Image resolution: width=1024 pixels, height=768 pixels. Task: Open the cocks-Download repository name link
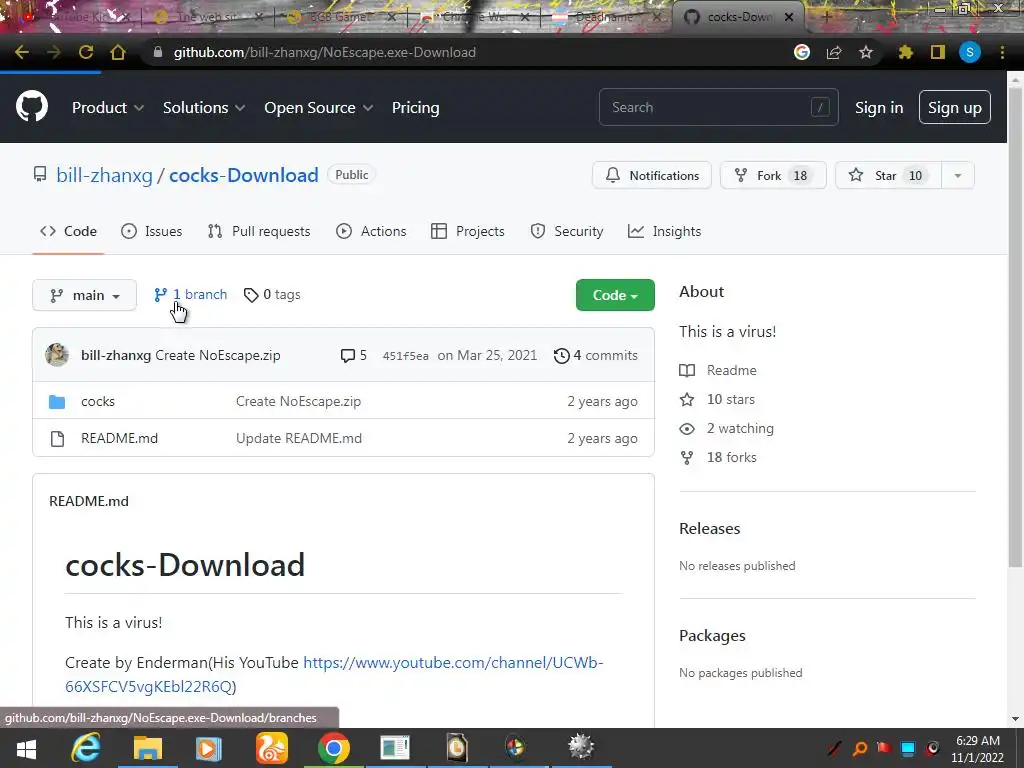244,175
